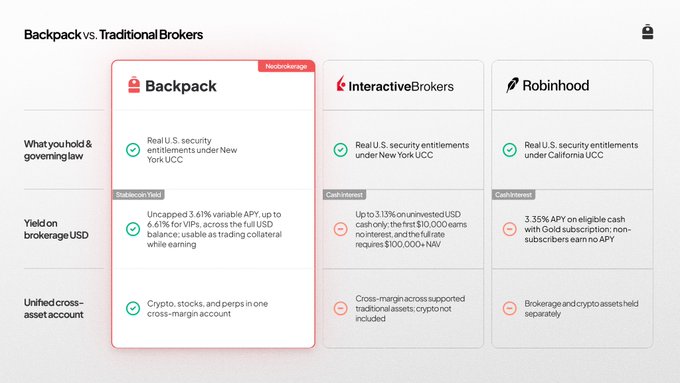
Task: Click the Stablecoin Yield grey tag
Action: (x=138, y=195)
